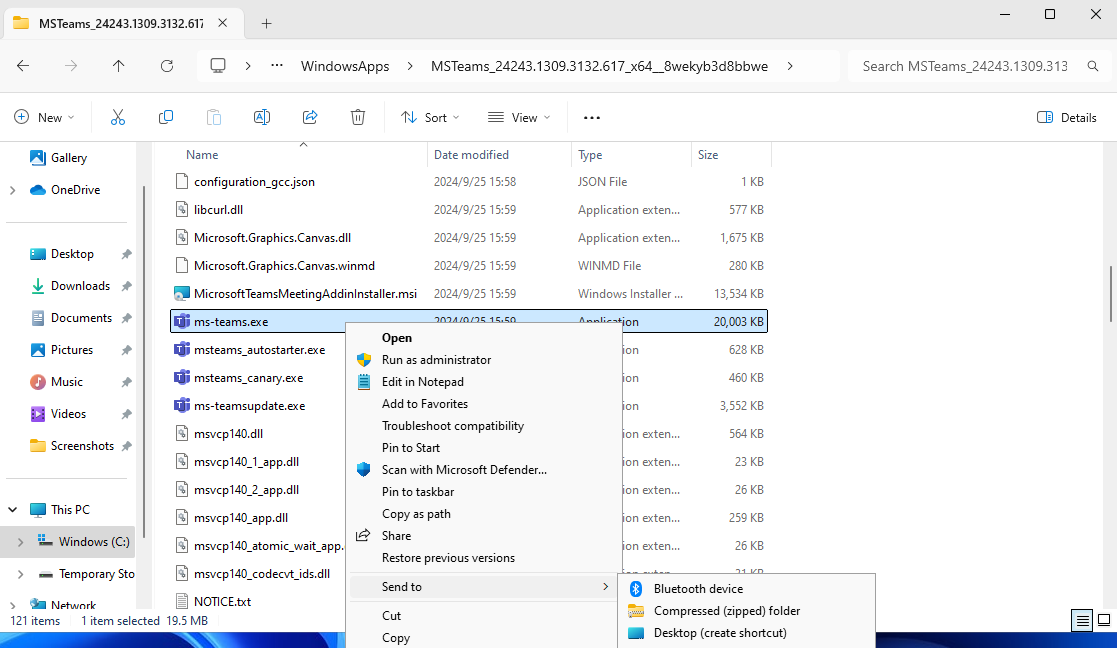The height and width of the screenshot is (648, 1117).
Task: Unpin Pictures using its pin icon
Action: tap(126, 350)
